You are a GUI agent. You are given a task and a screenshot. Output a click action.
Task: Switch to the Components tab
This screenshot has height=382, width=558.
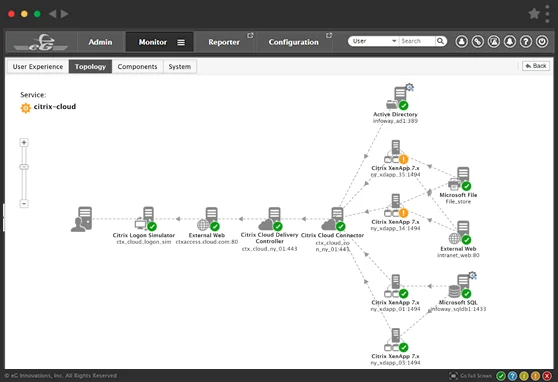point(137,67)
